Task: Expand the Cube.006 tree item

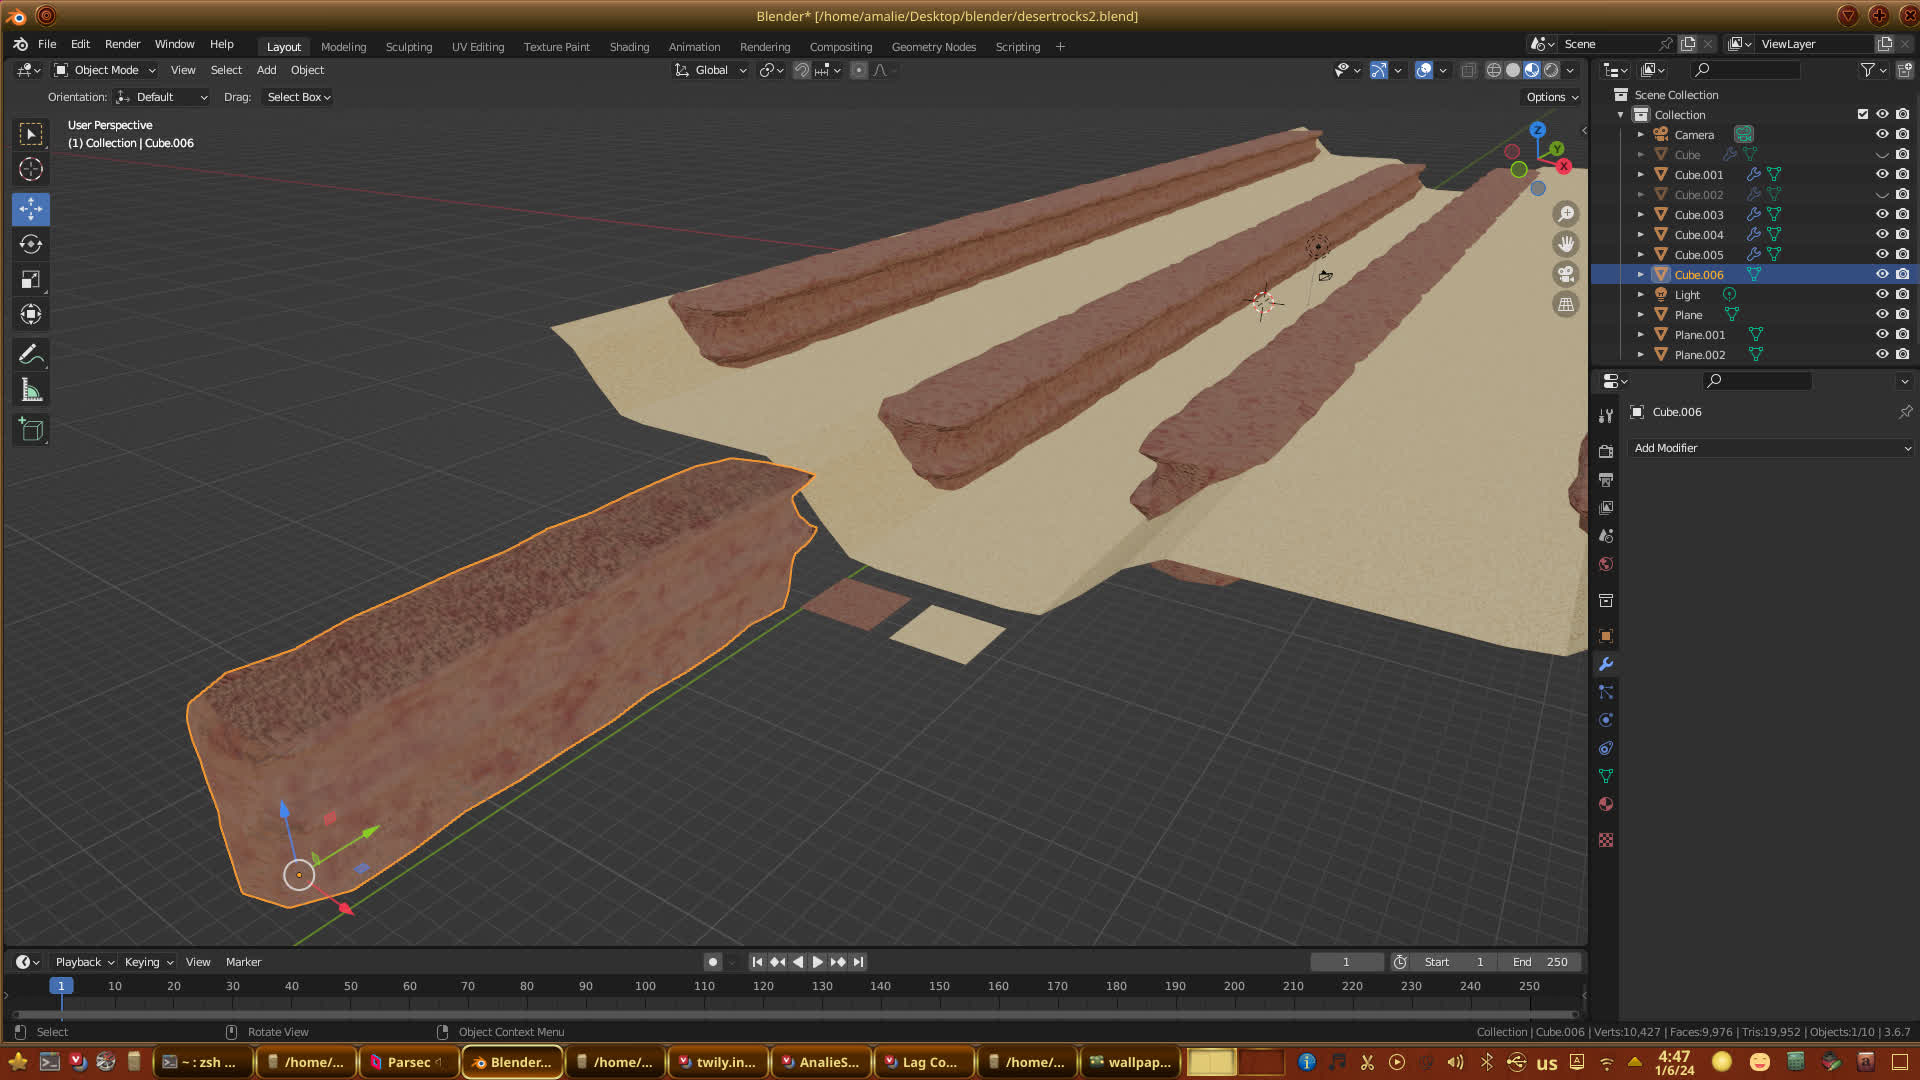Action: point(1640,274)
